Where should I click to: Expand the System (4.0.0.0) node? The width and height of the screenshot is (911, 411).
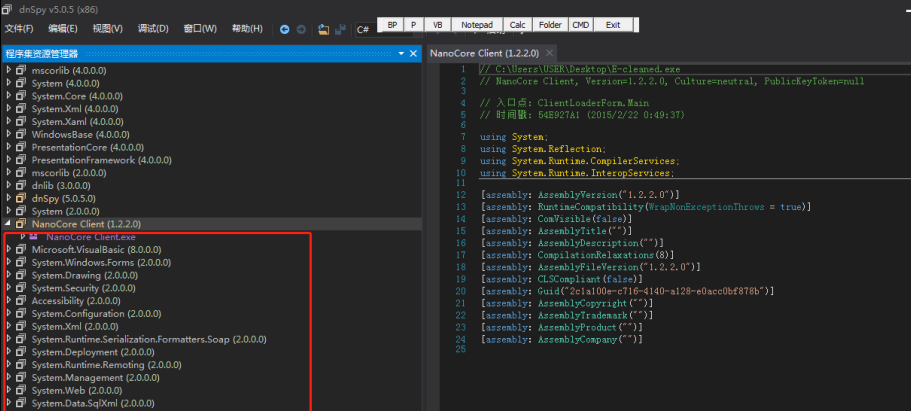pos(9,83)
